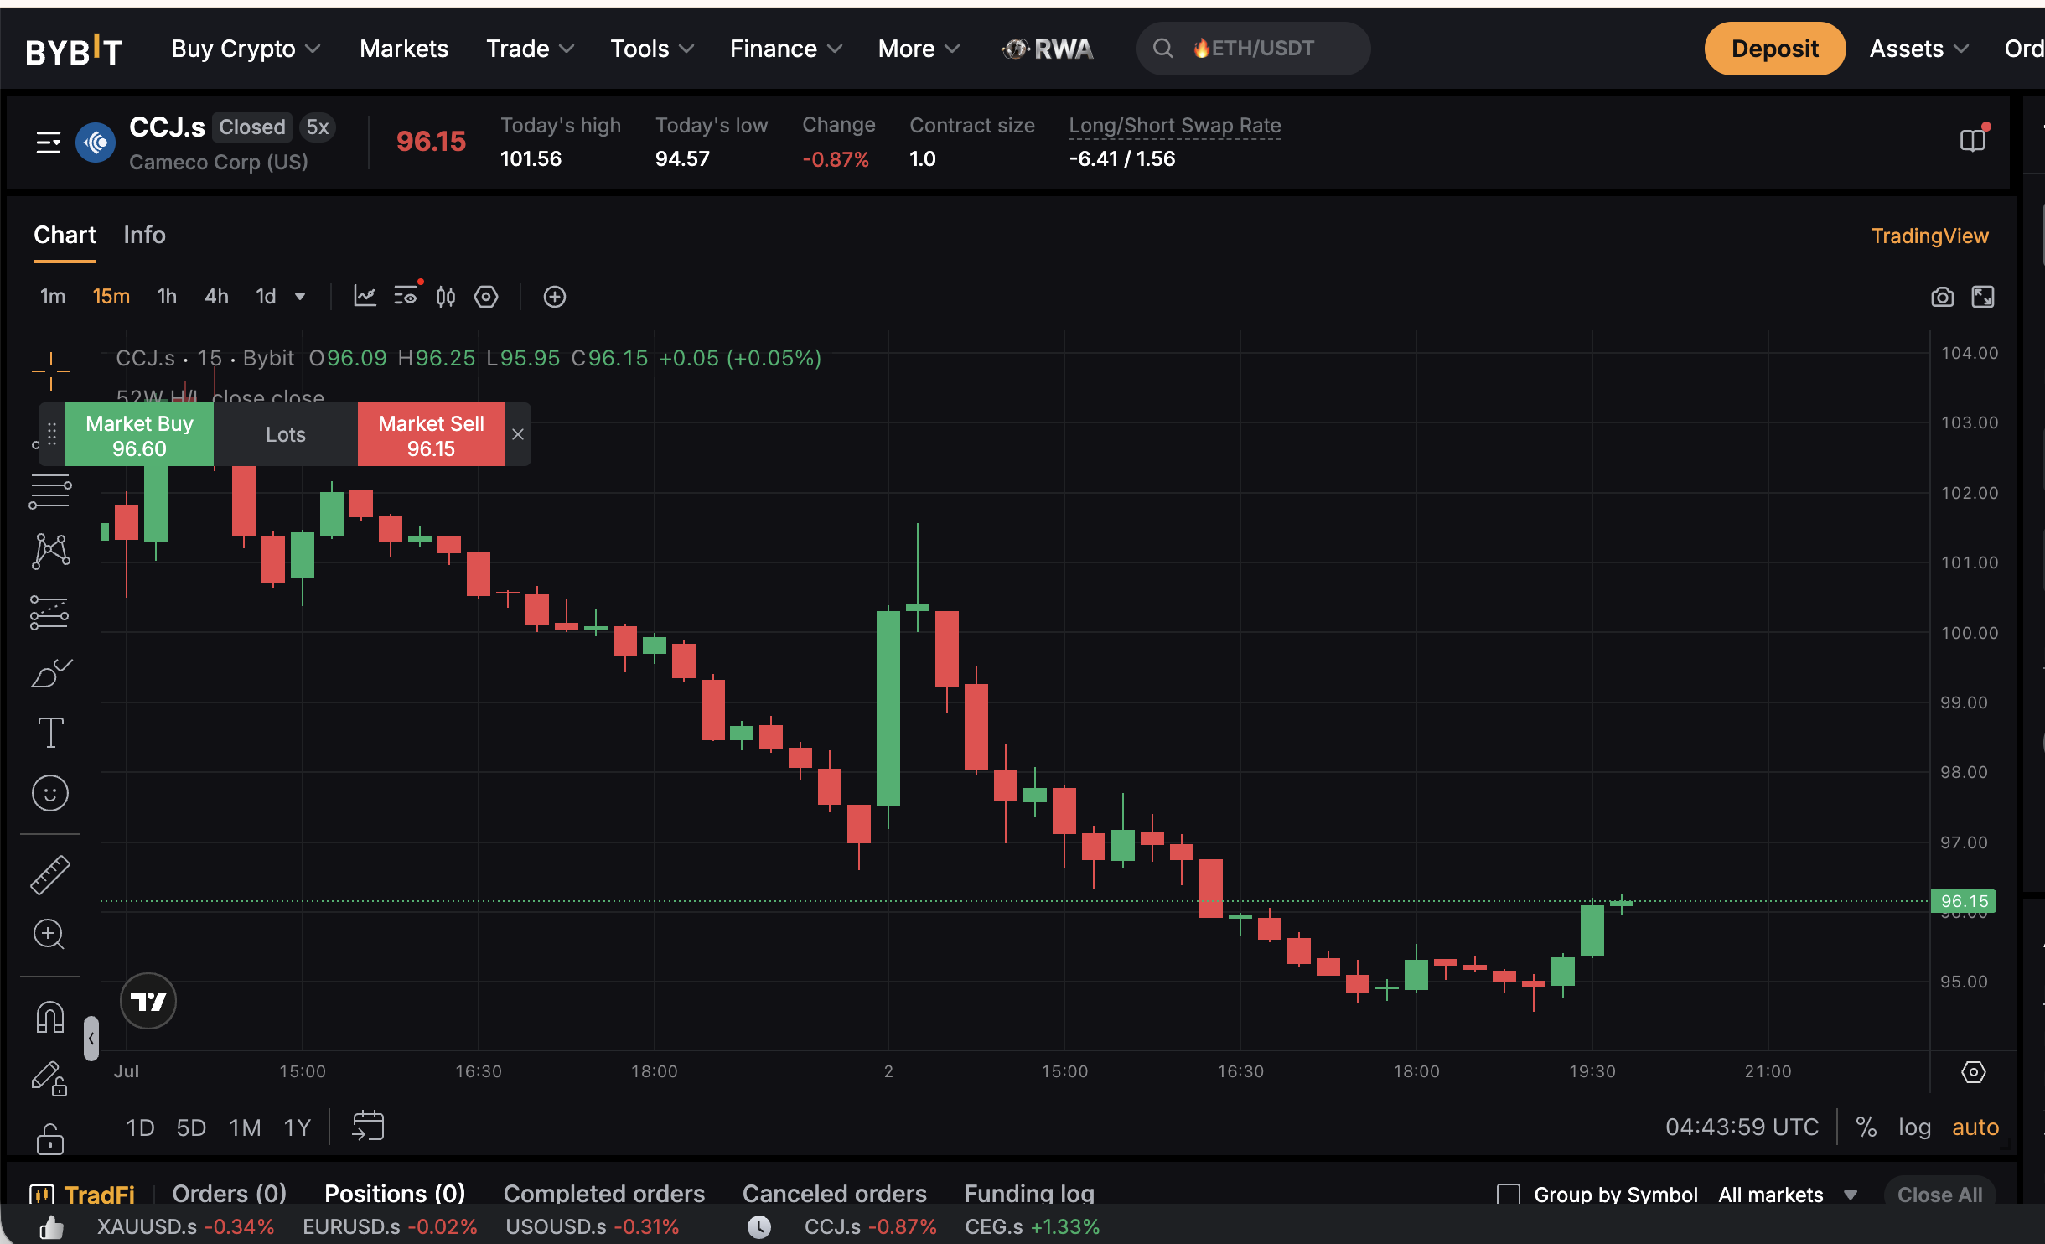Viewport: 2045px width, 1244px height.
Task: Select the 1h timeframe
Action: (x=167, y=297)
